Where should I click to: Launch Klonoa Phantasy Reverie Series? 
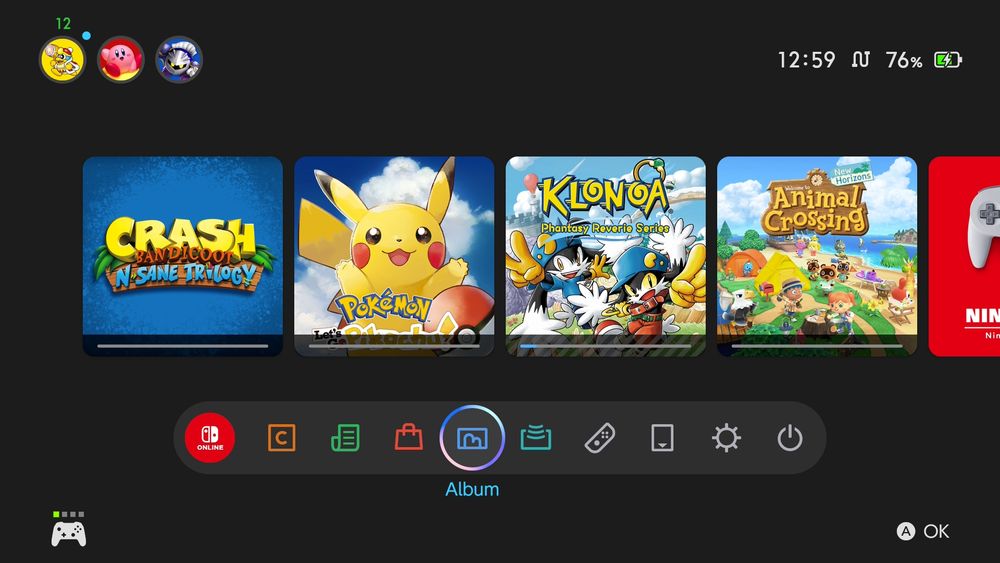(606, 256)
